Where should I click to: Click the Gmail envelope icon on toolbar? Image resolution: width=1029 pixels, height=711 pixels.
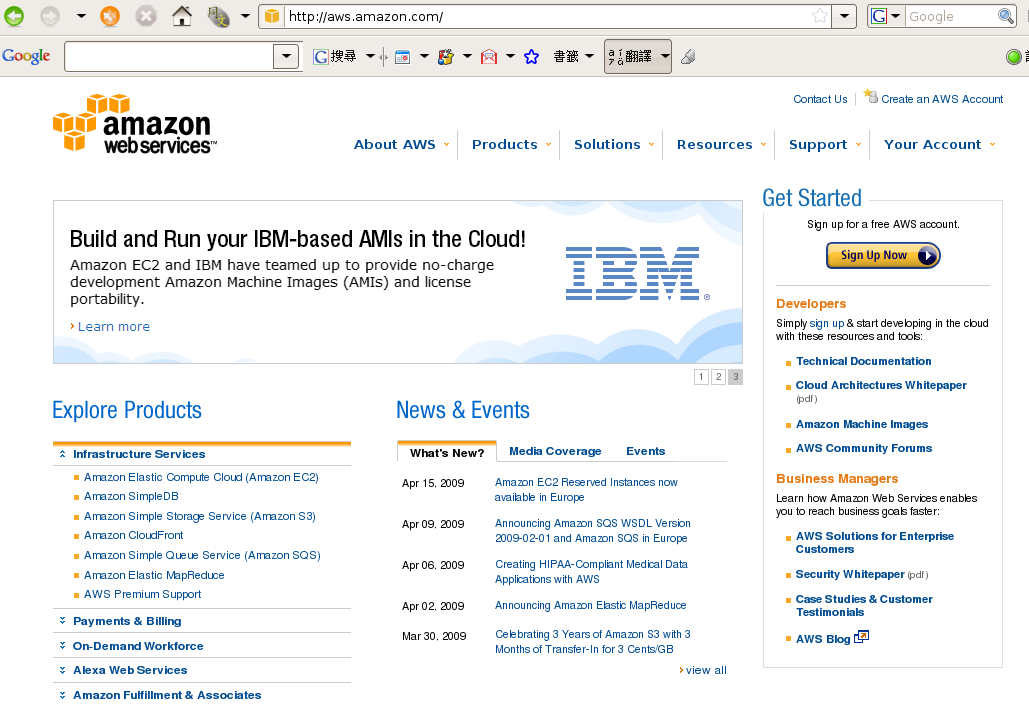489,57
